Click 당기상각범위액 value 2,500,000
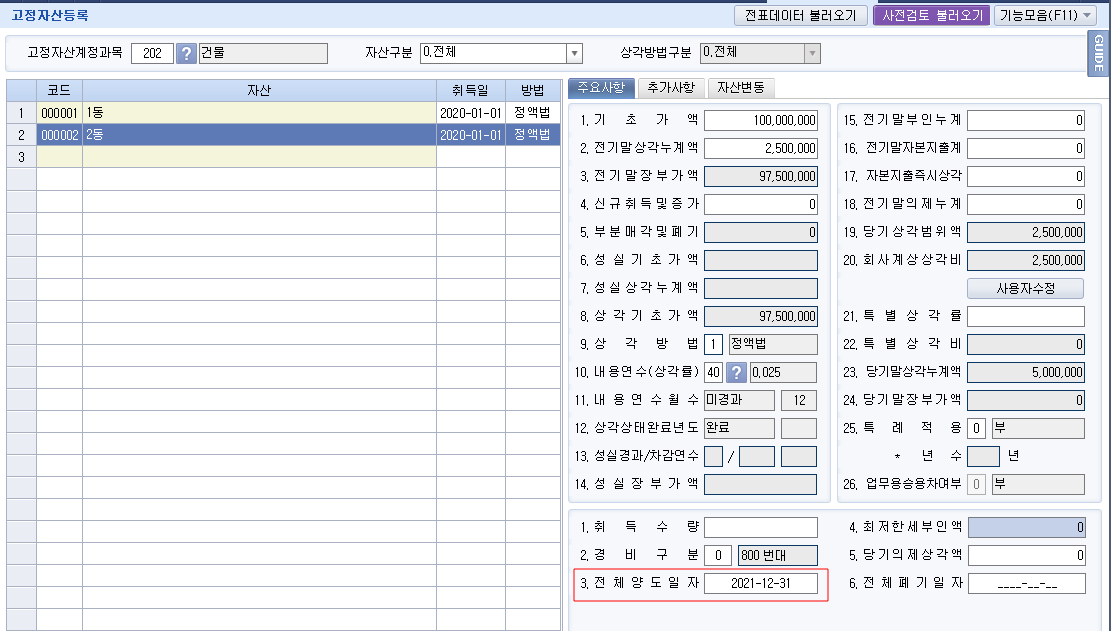The height and width of the screenshot is (631, 1111). click(x=1025, y=232)
